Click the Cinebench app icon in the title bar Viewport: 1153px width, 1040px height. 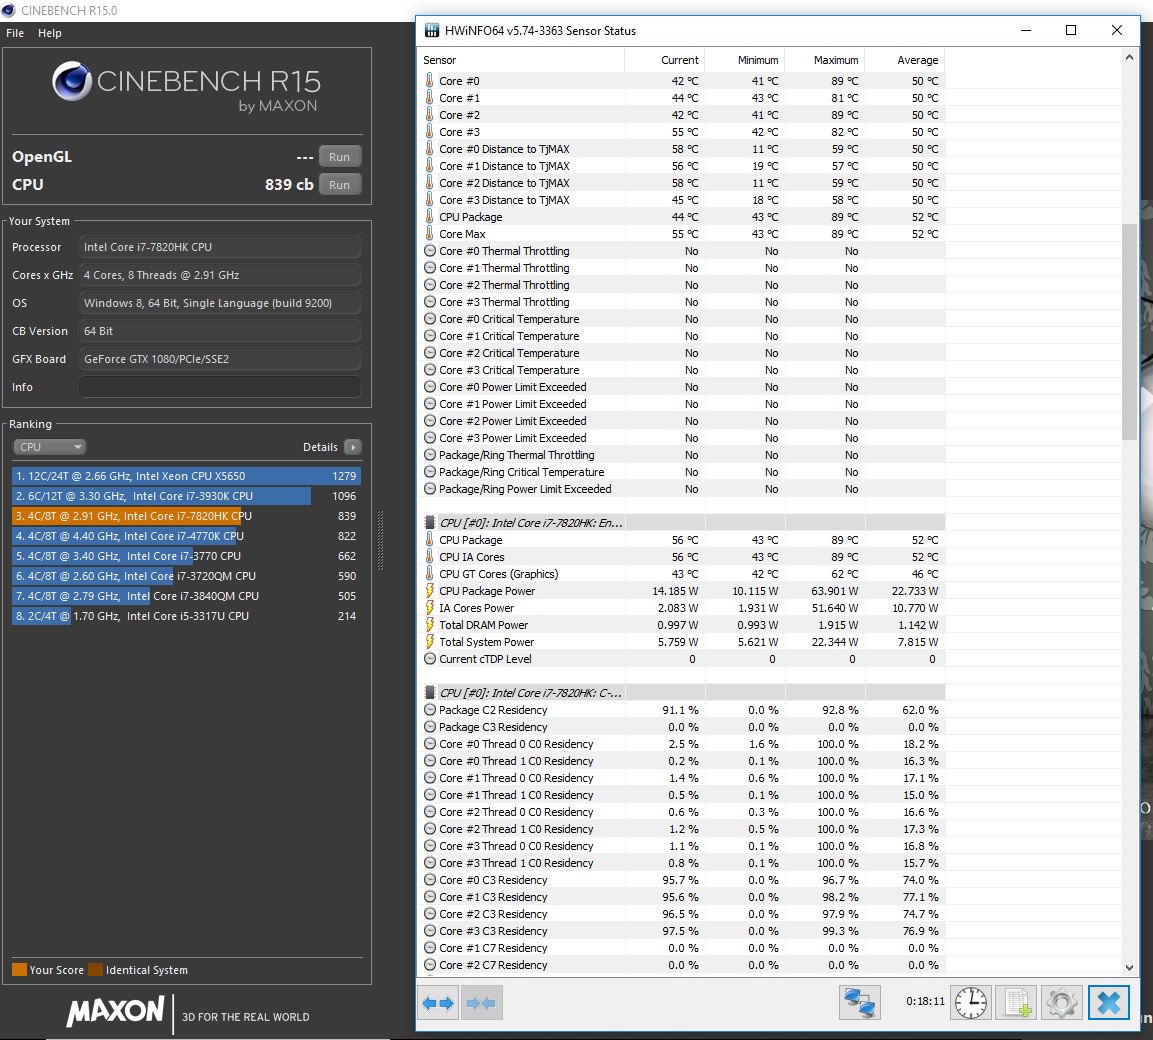(8, 10)
